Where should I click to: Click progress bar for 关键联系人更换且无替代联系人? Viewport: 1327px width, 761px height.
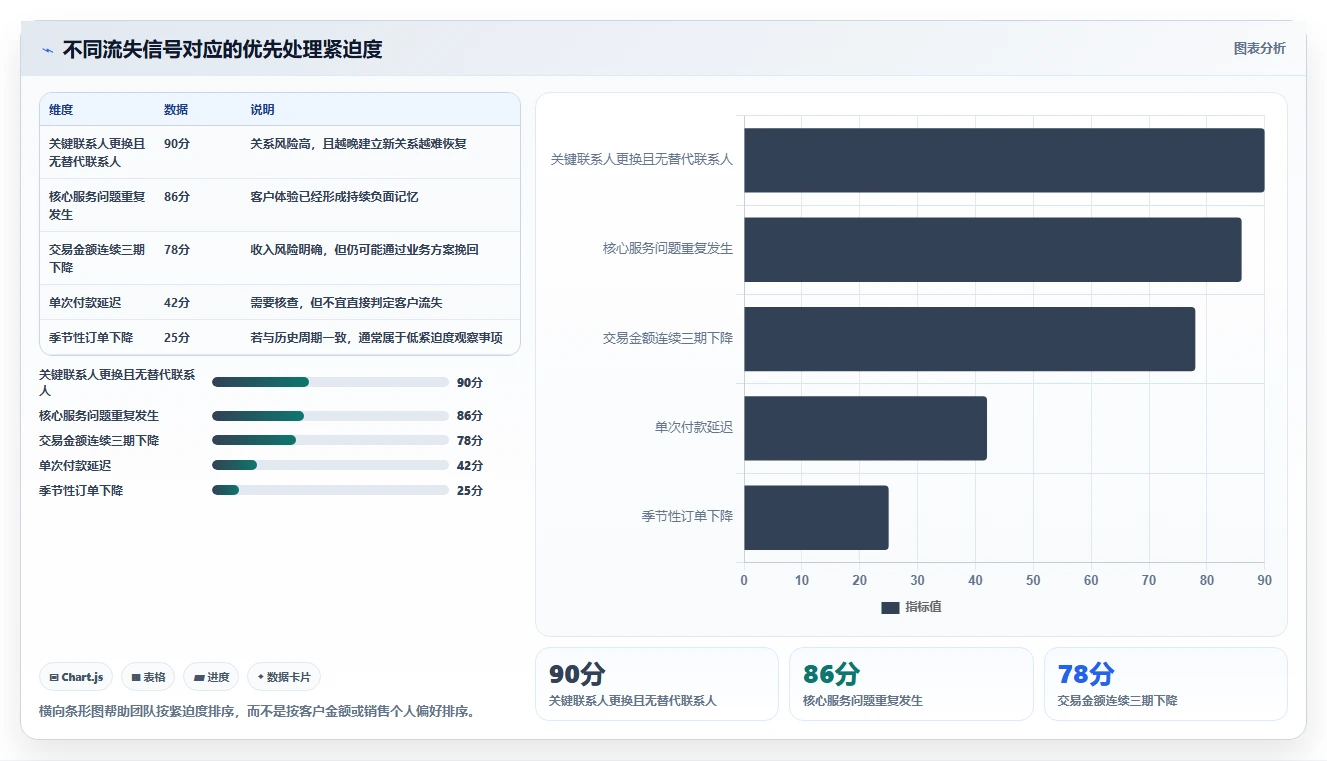330,382
